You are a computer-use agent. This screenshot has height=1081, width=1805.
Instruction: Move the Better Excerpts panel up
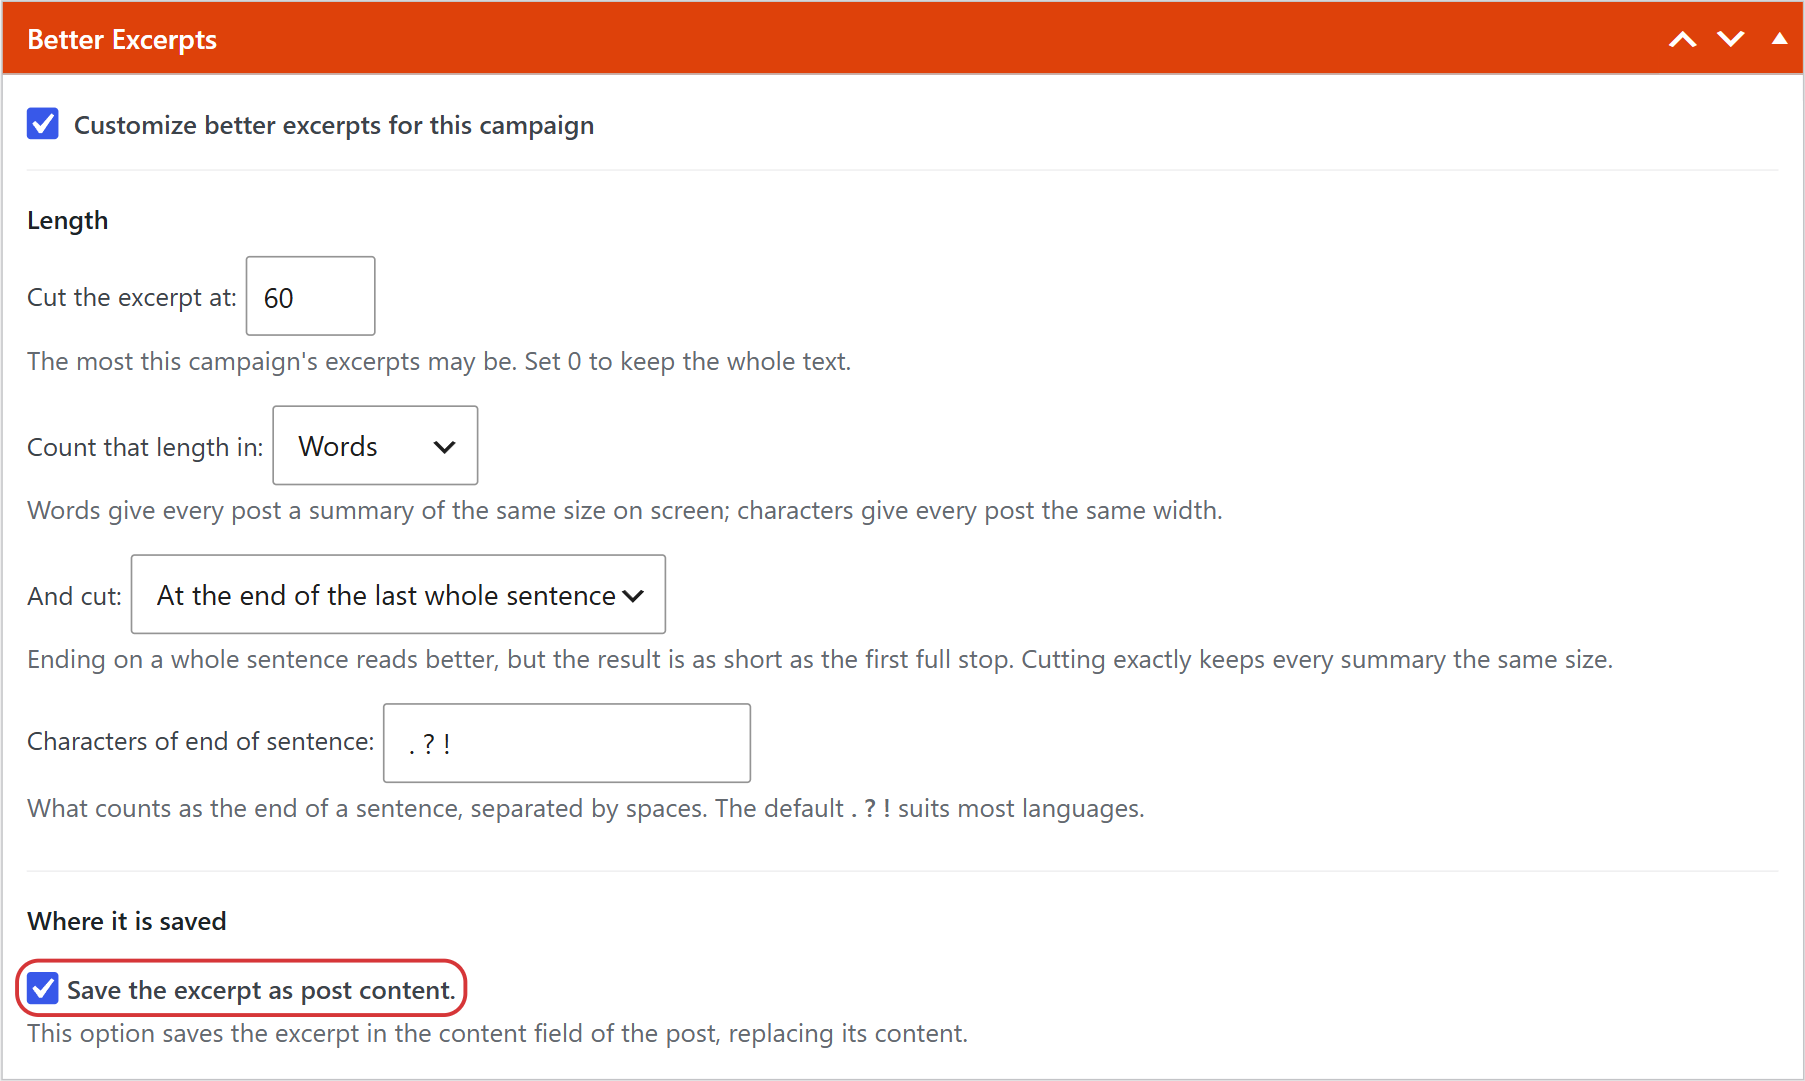(x=1683, y=39)
